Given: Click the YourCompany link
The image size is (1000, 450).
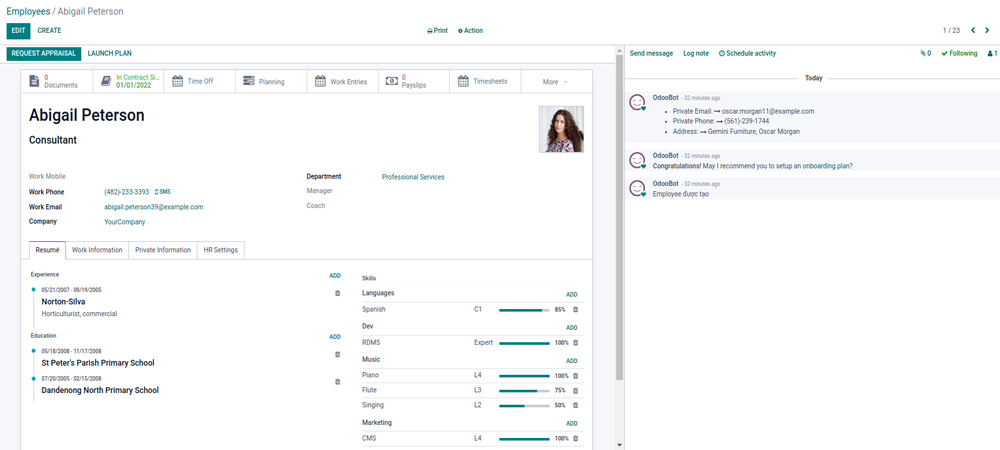Looking at the screenshot, I should tap(124, 222).
